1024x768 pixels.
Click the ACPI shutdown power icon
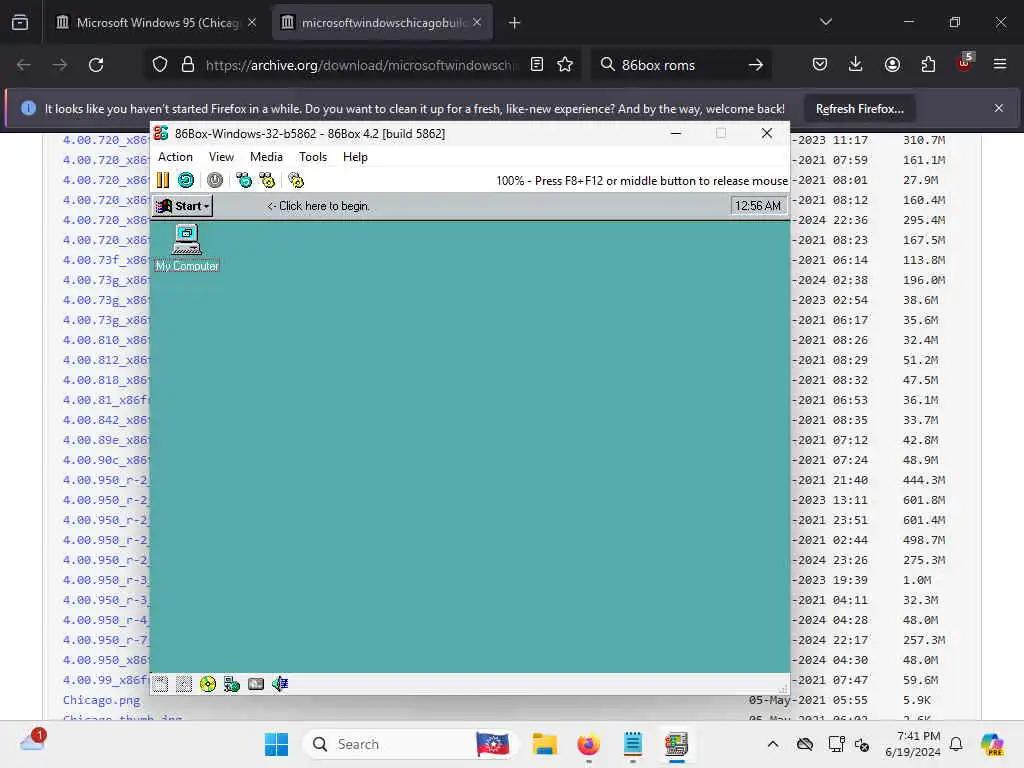click(215, 180)
